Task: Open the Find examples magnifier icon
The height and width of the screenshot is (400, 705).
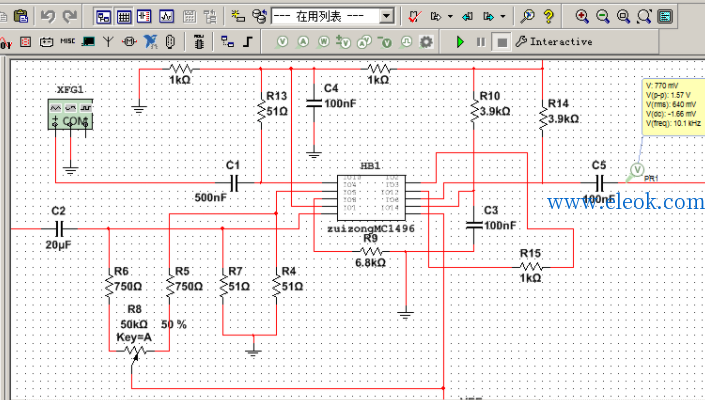Action: click(x=527, y=17)
